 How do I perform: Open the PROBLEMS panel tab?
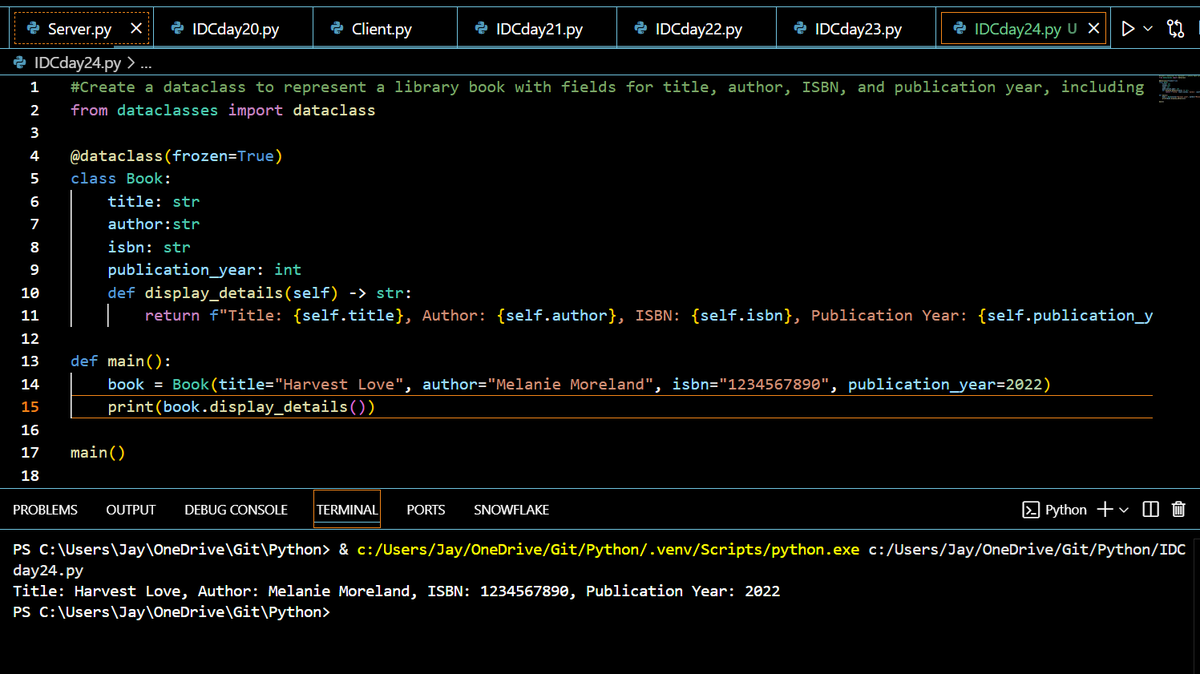[45, 510]
